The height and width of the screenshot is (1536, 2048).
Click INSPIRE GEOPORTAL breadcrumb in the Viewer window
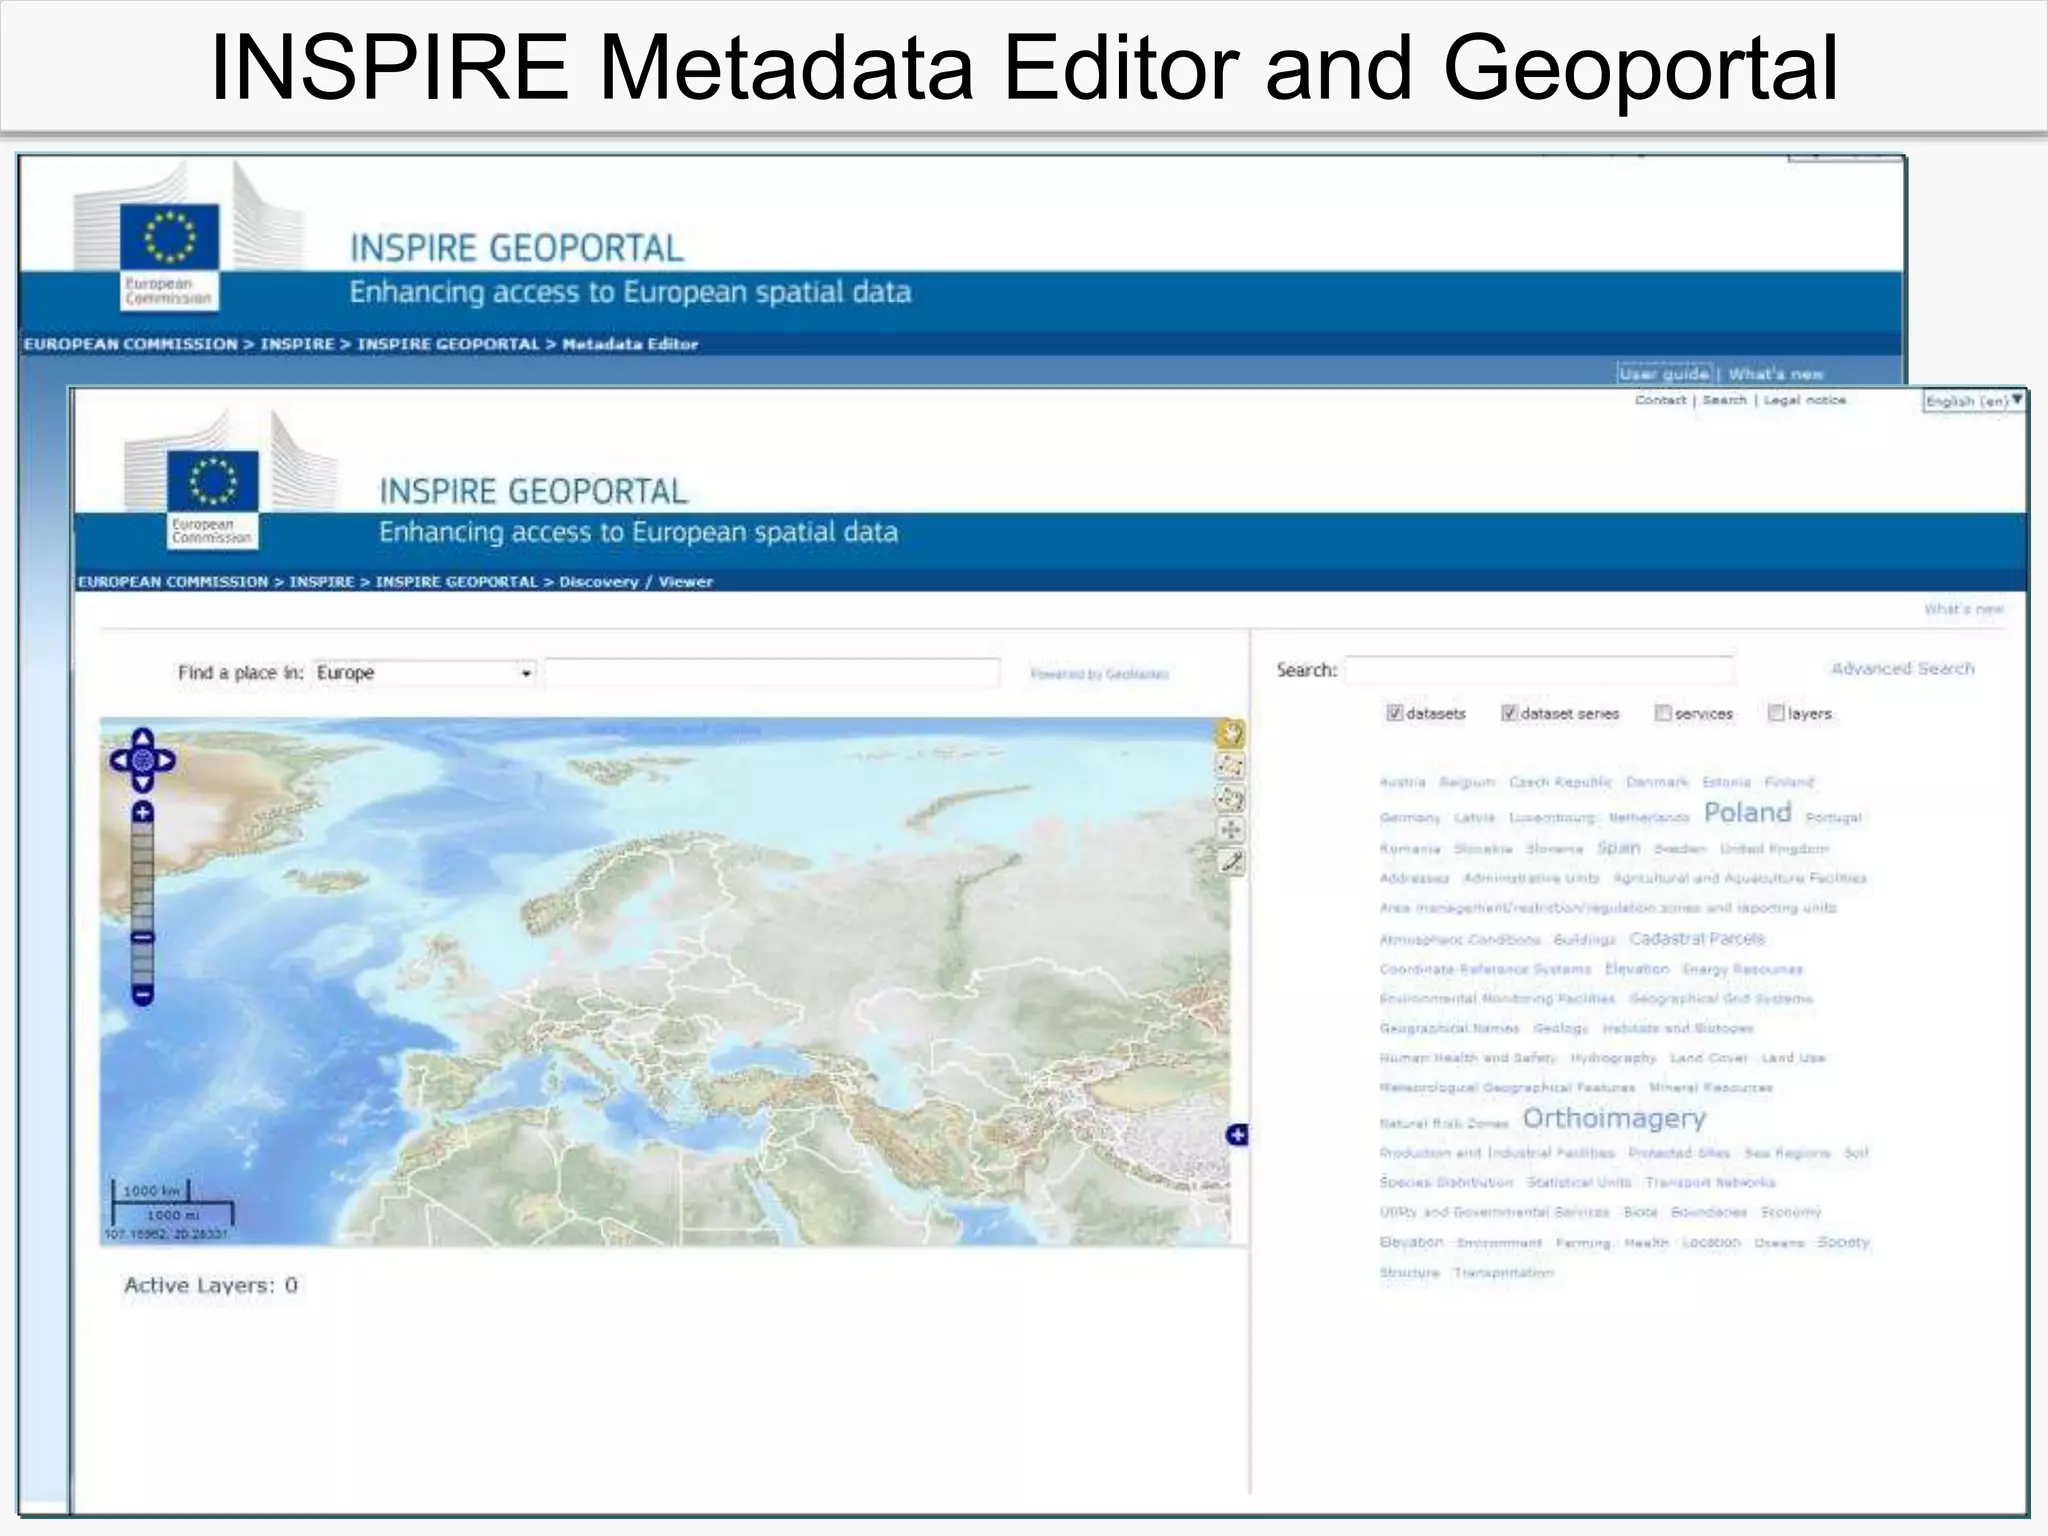coord(457,581)
